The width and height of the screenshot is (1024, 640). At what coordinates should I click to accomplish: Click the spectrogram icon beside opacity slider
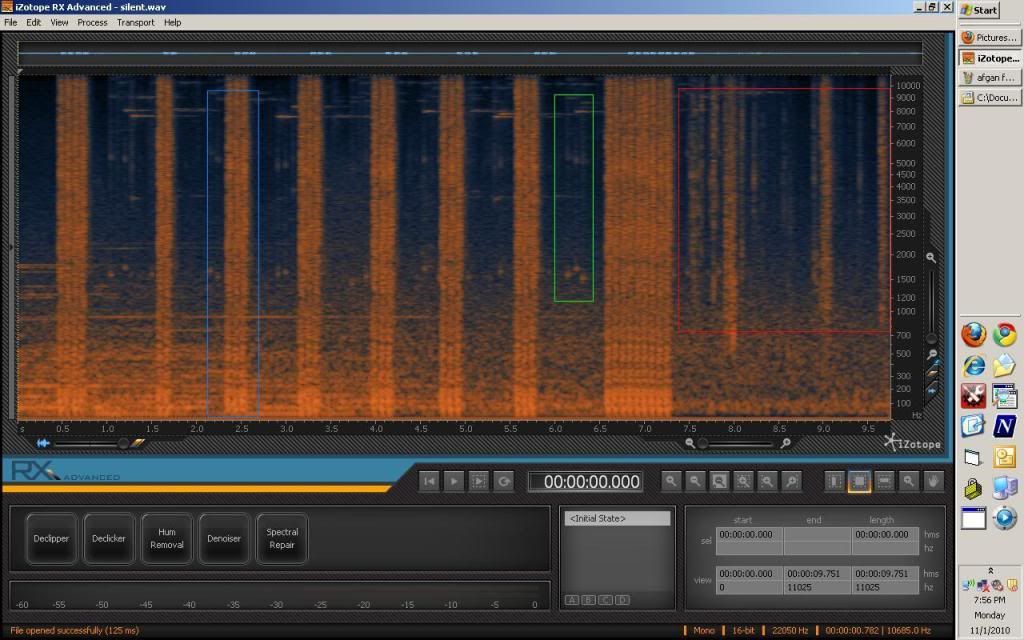[x=138, y=443]
